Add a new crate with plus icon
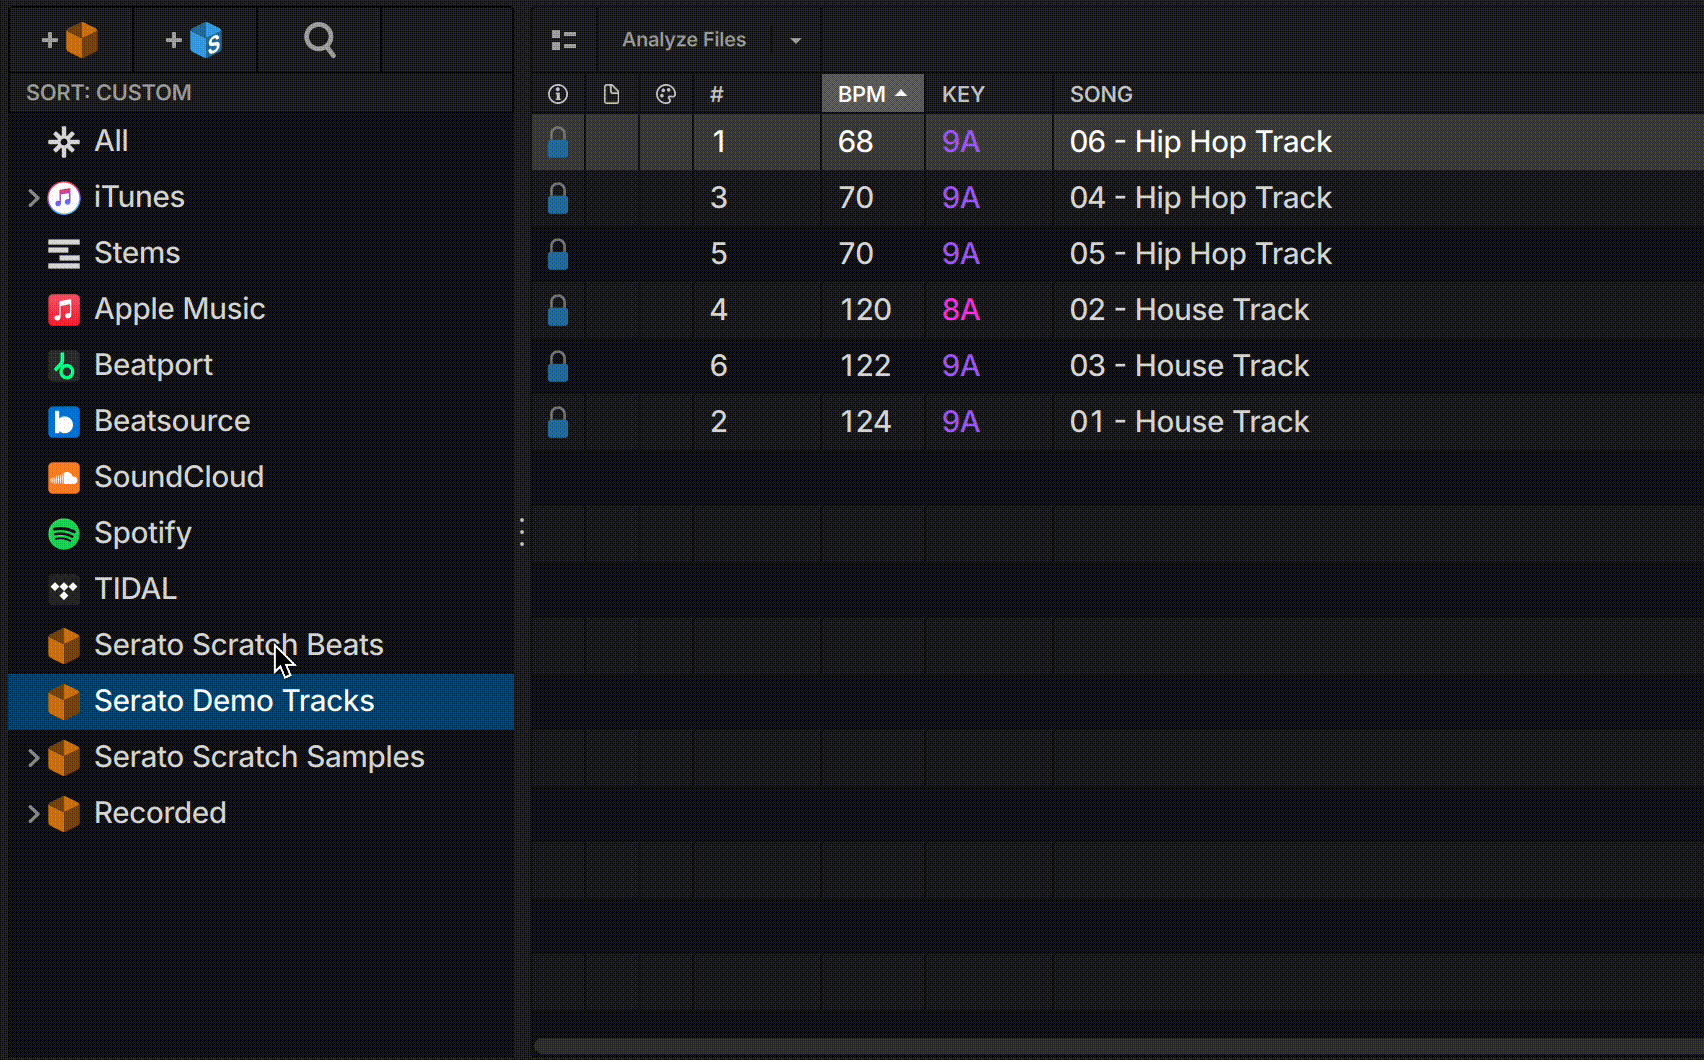 point(70,40)
